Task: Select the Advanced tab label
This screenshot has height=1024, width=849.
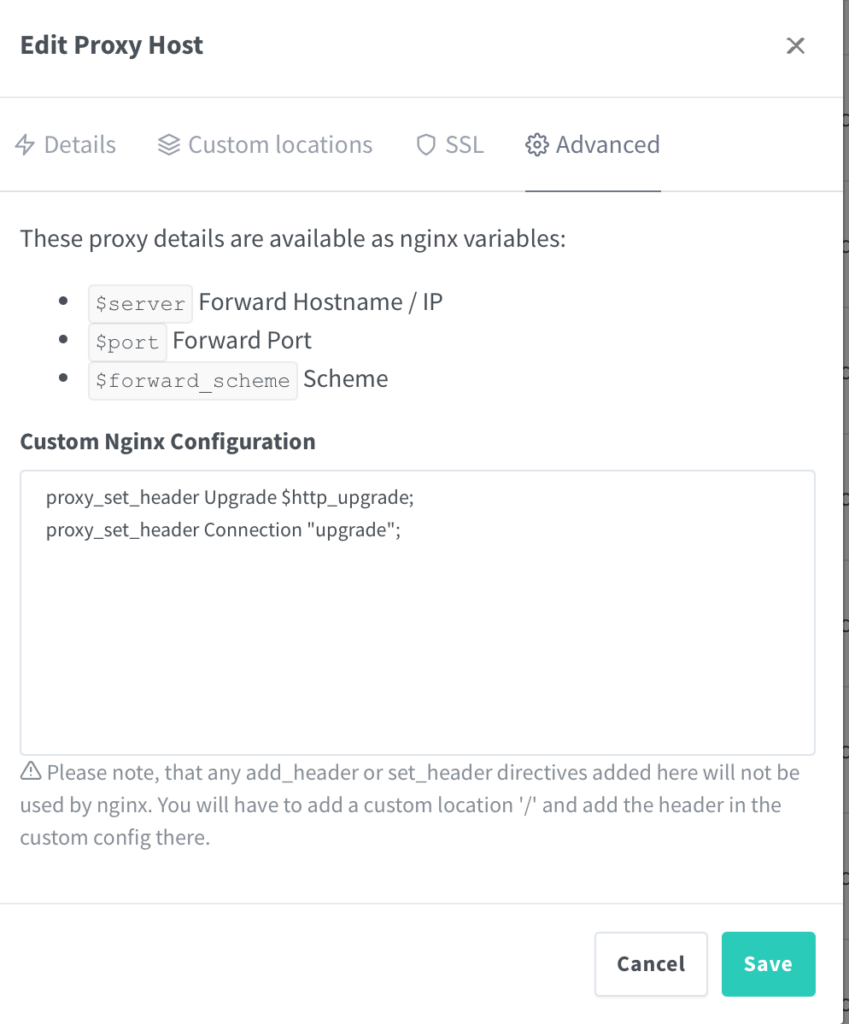Action: pyautogui.click(x=607, y=145)
